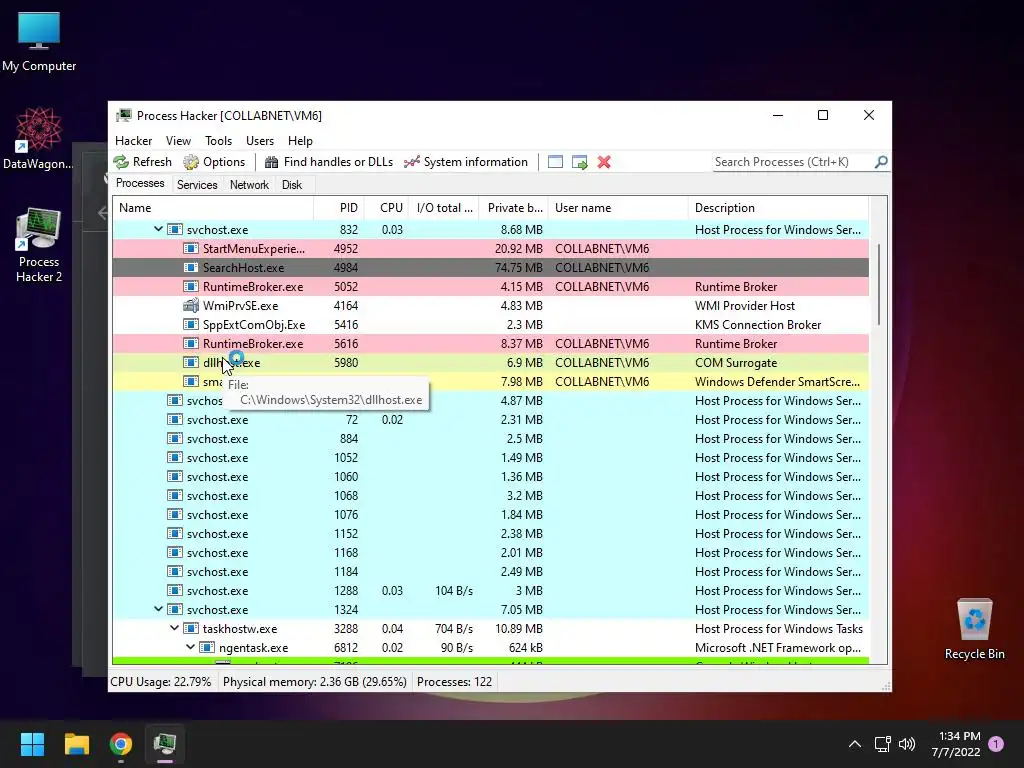Click the SppExtComObj.Exe process icon

point(191,325)
